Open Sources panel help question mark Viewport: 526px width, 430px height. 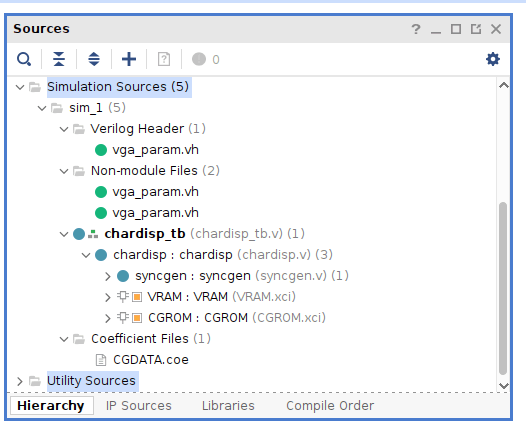tap(416, 29)
